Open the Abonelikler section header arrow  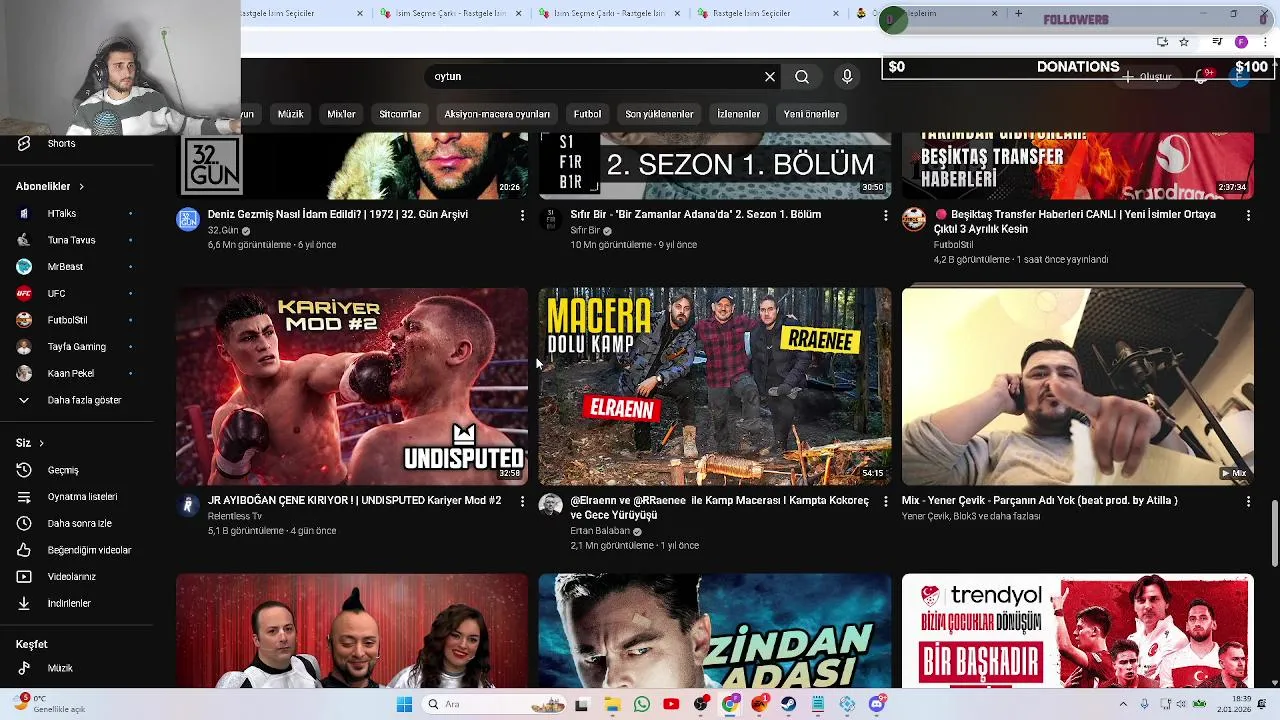pyautogui.click(x=81, y=187)
